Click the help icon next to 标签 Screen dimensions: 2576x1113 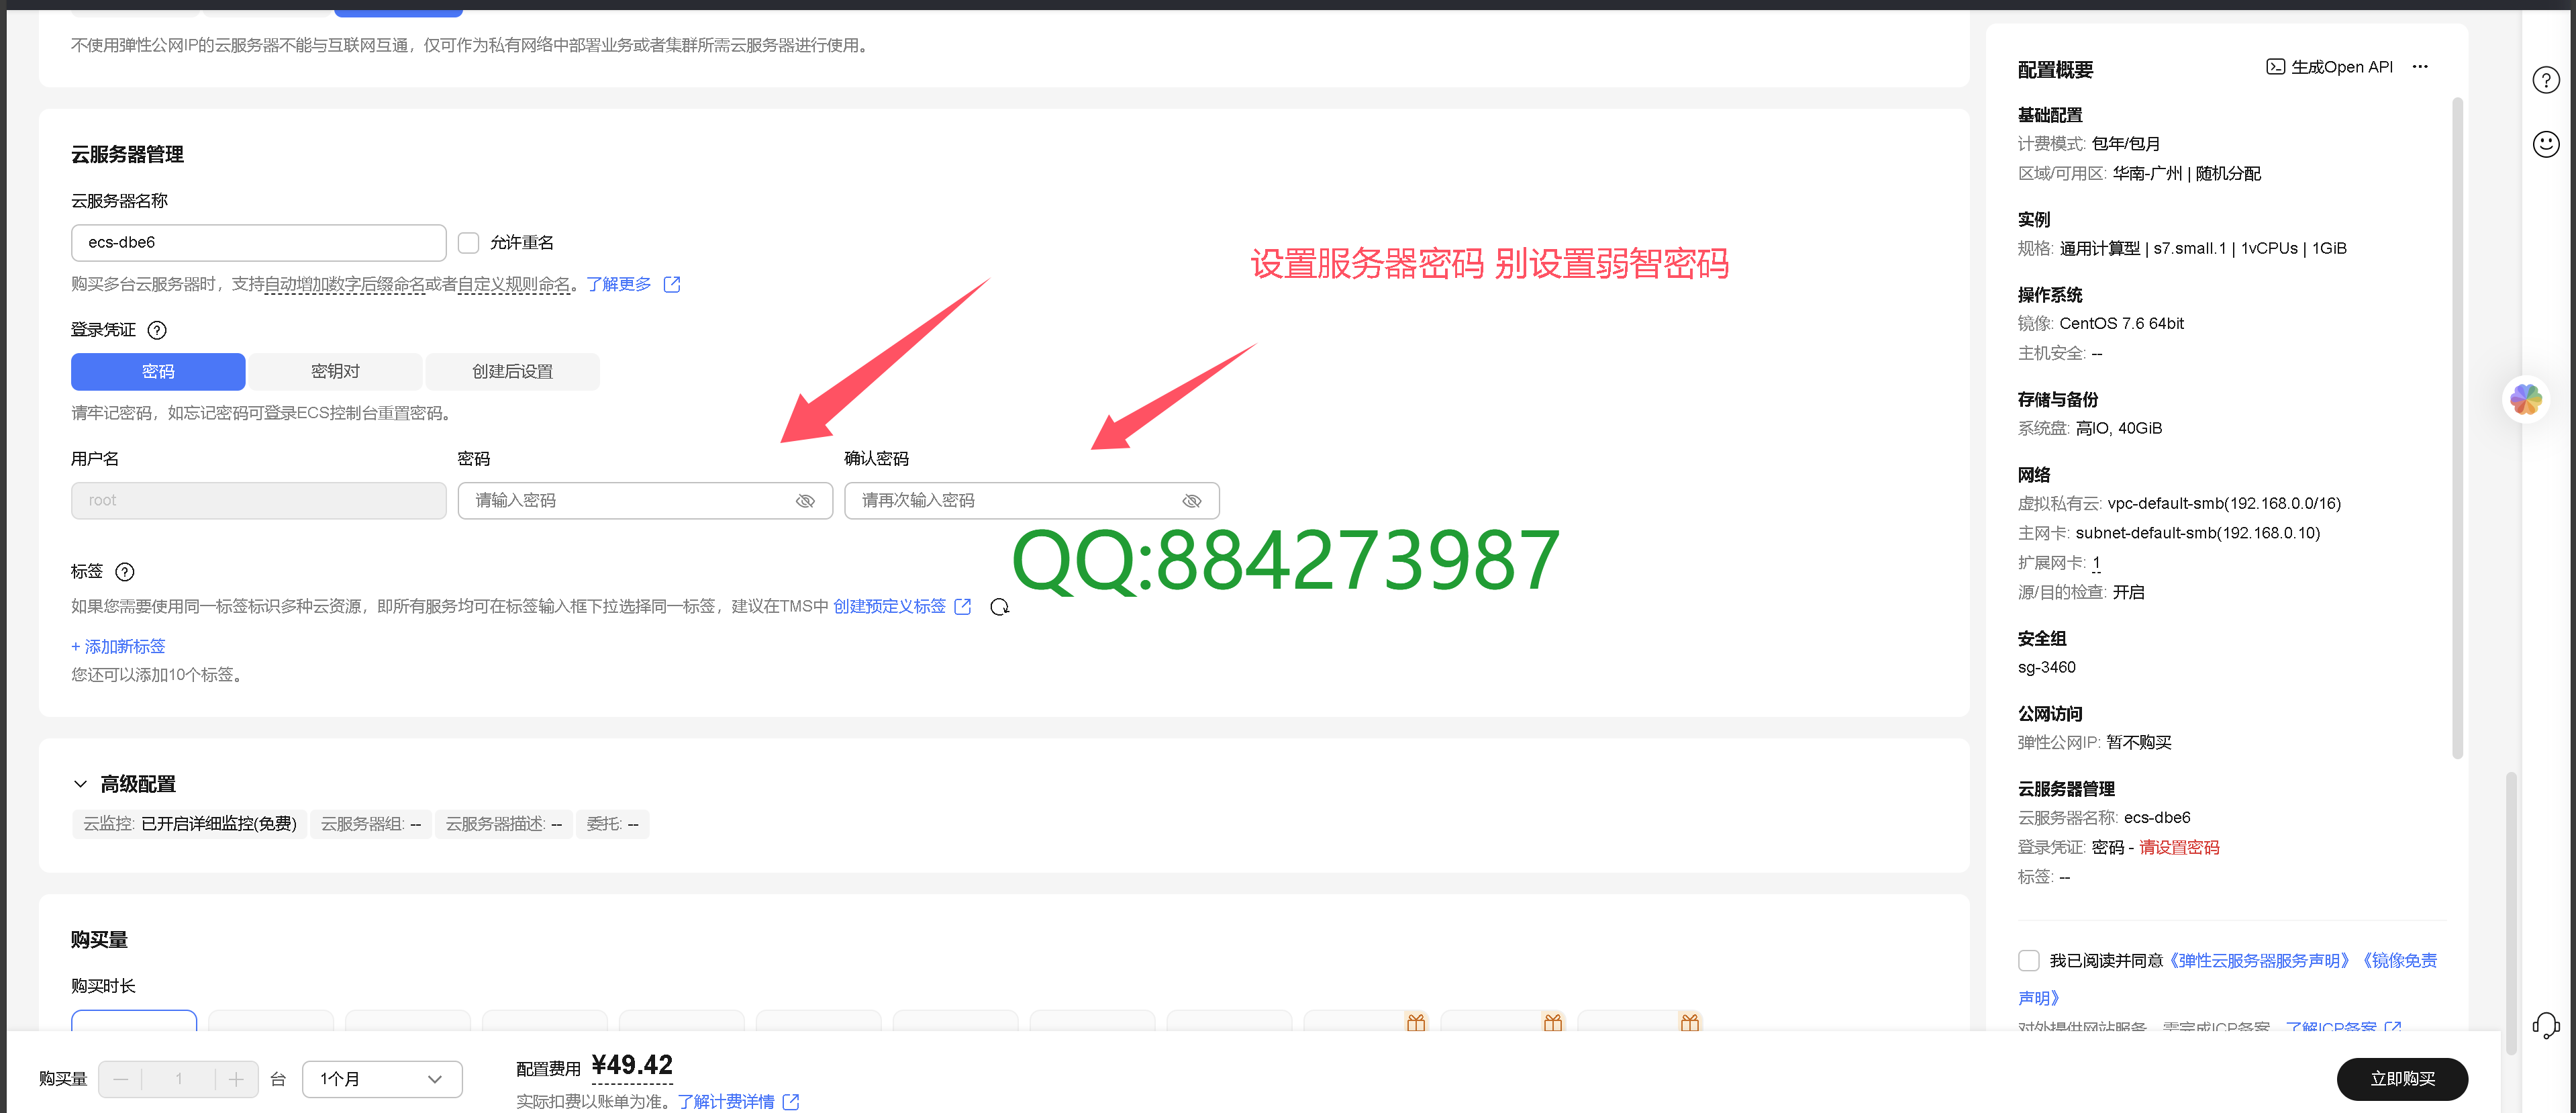pos(125,572)
